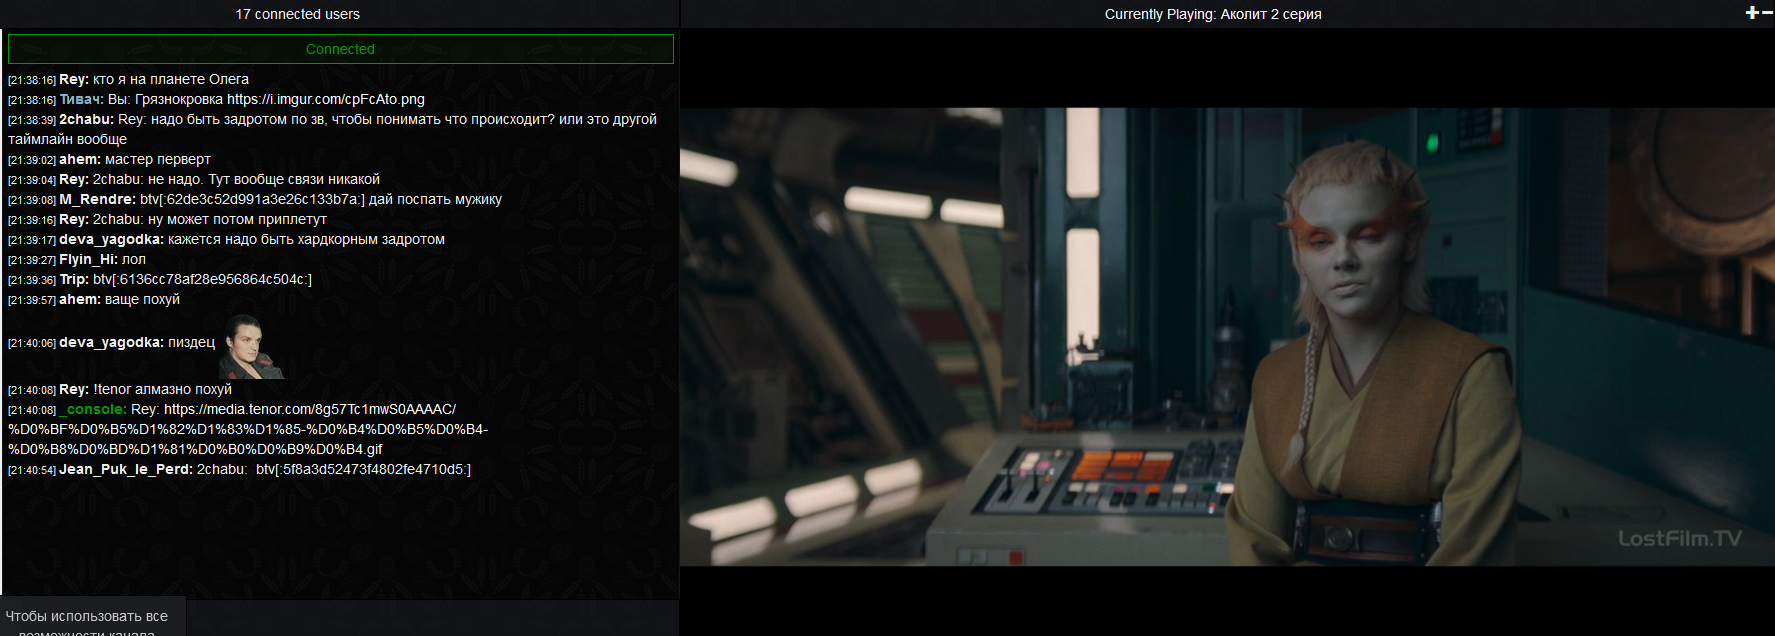1775x636 pixels.
Task: Click the video player frame
Action: [x=1227, y=337]
